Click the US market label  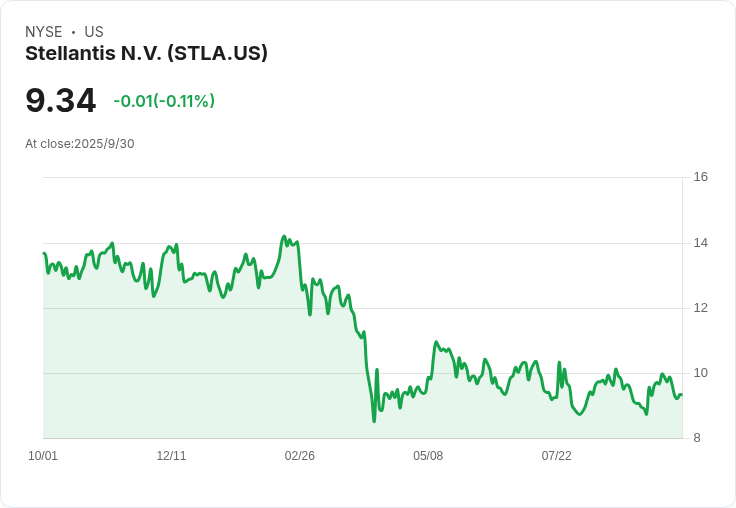coord(94,31)
